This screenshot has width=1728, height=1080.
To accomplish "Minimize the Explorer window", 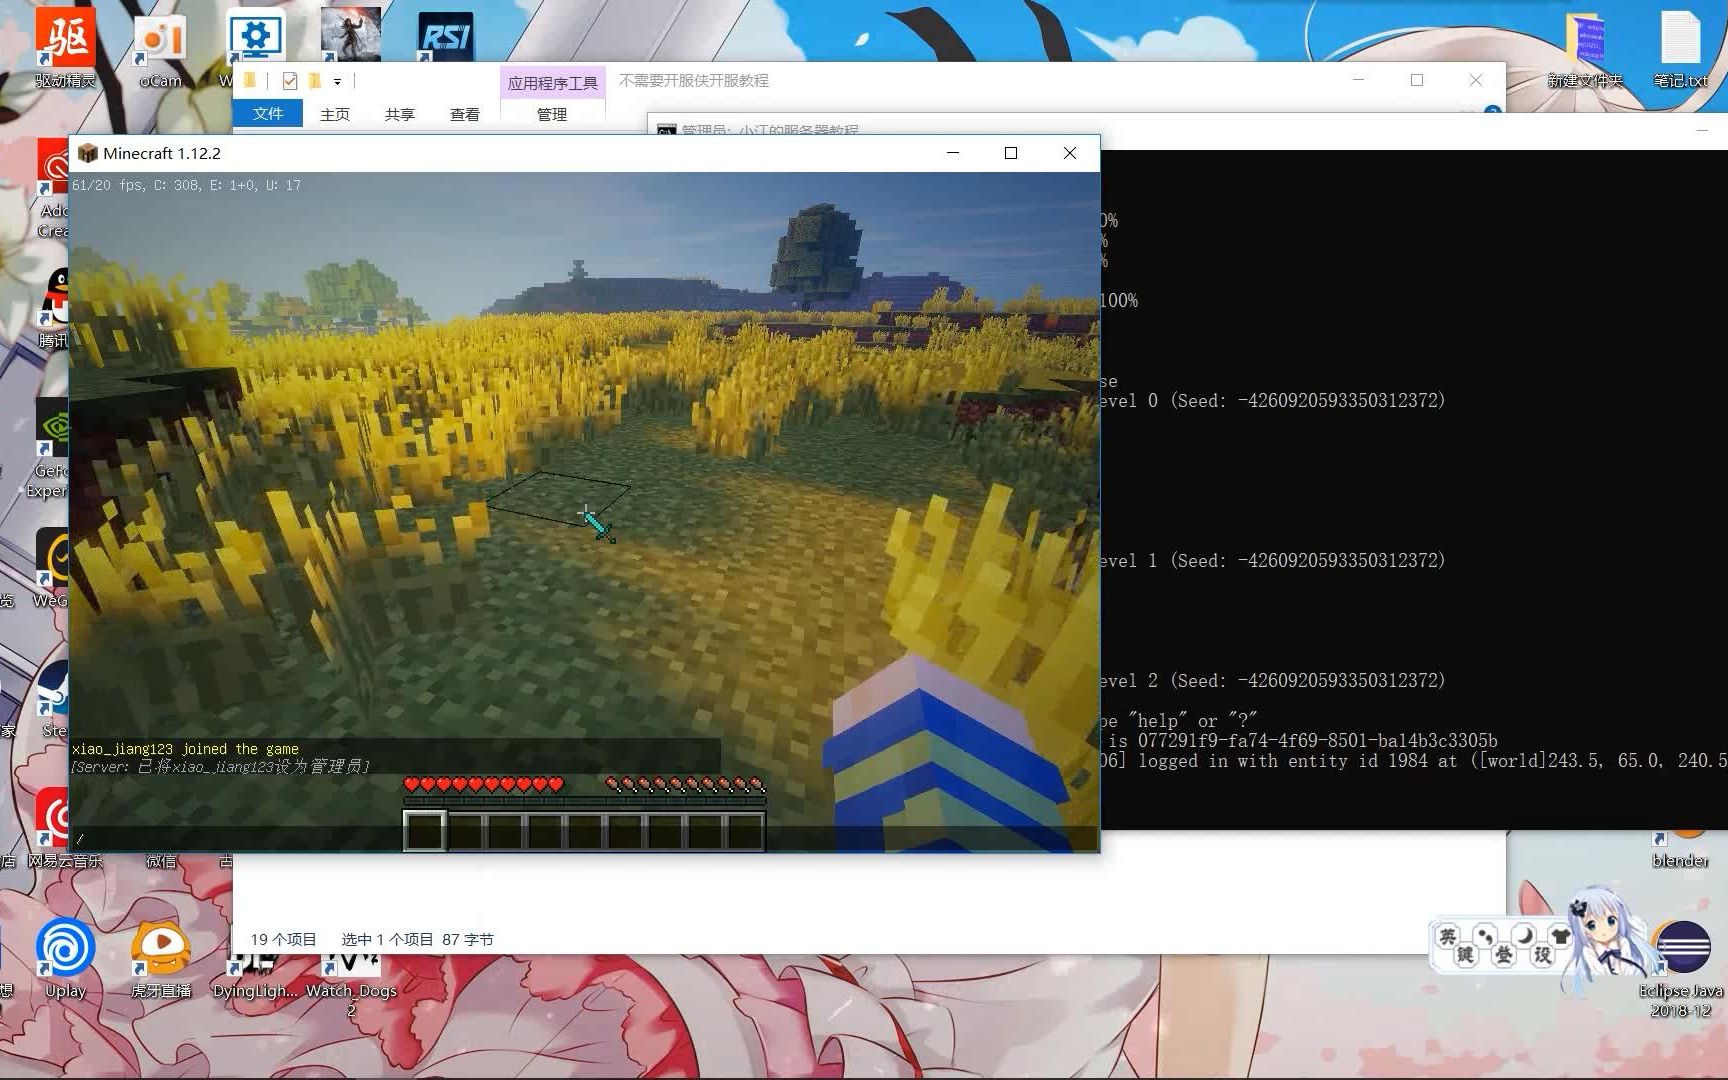I will [x=1358, y=80].
